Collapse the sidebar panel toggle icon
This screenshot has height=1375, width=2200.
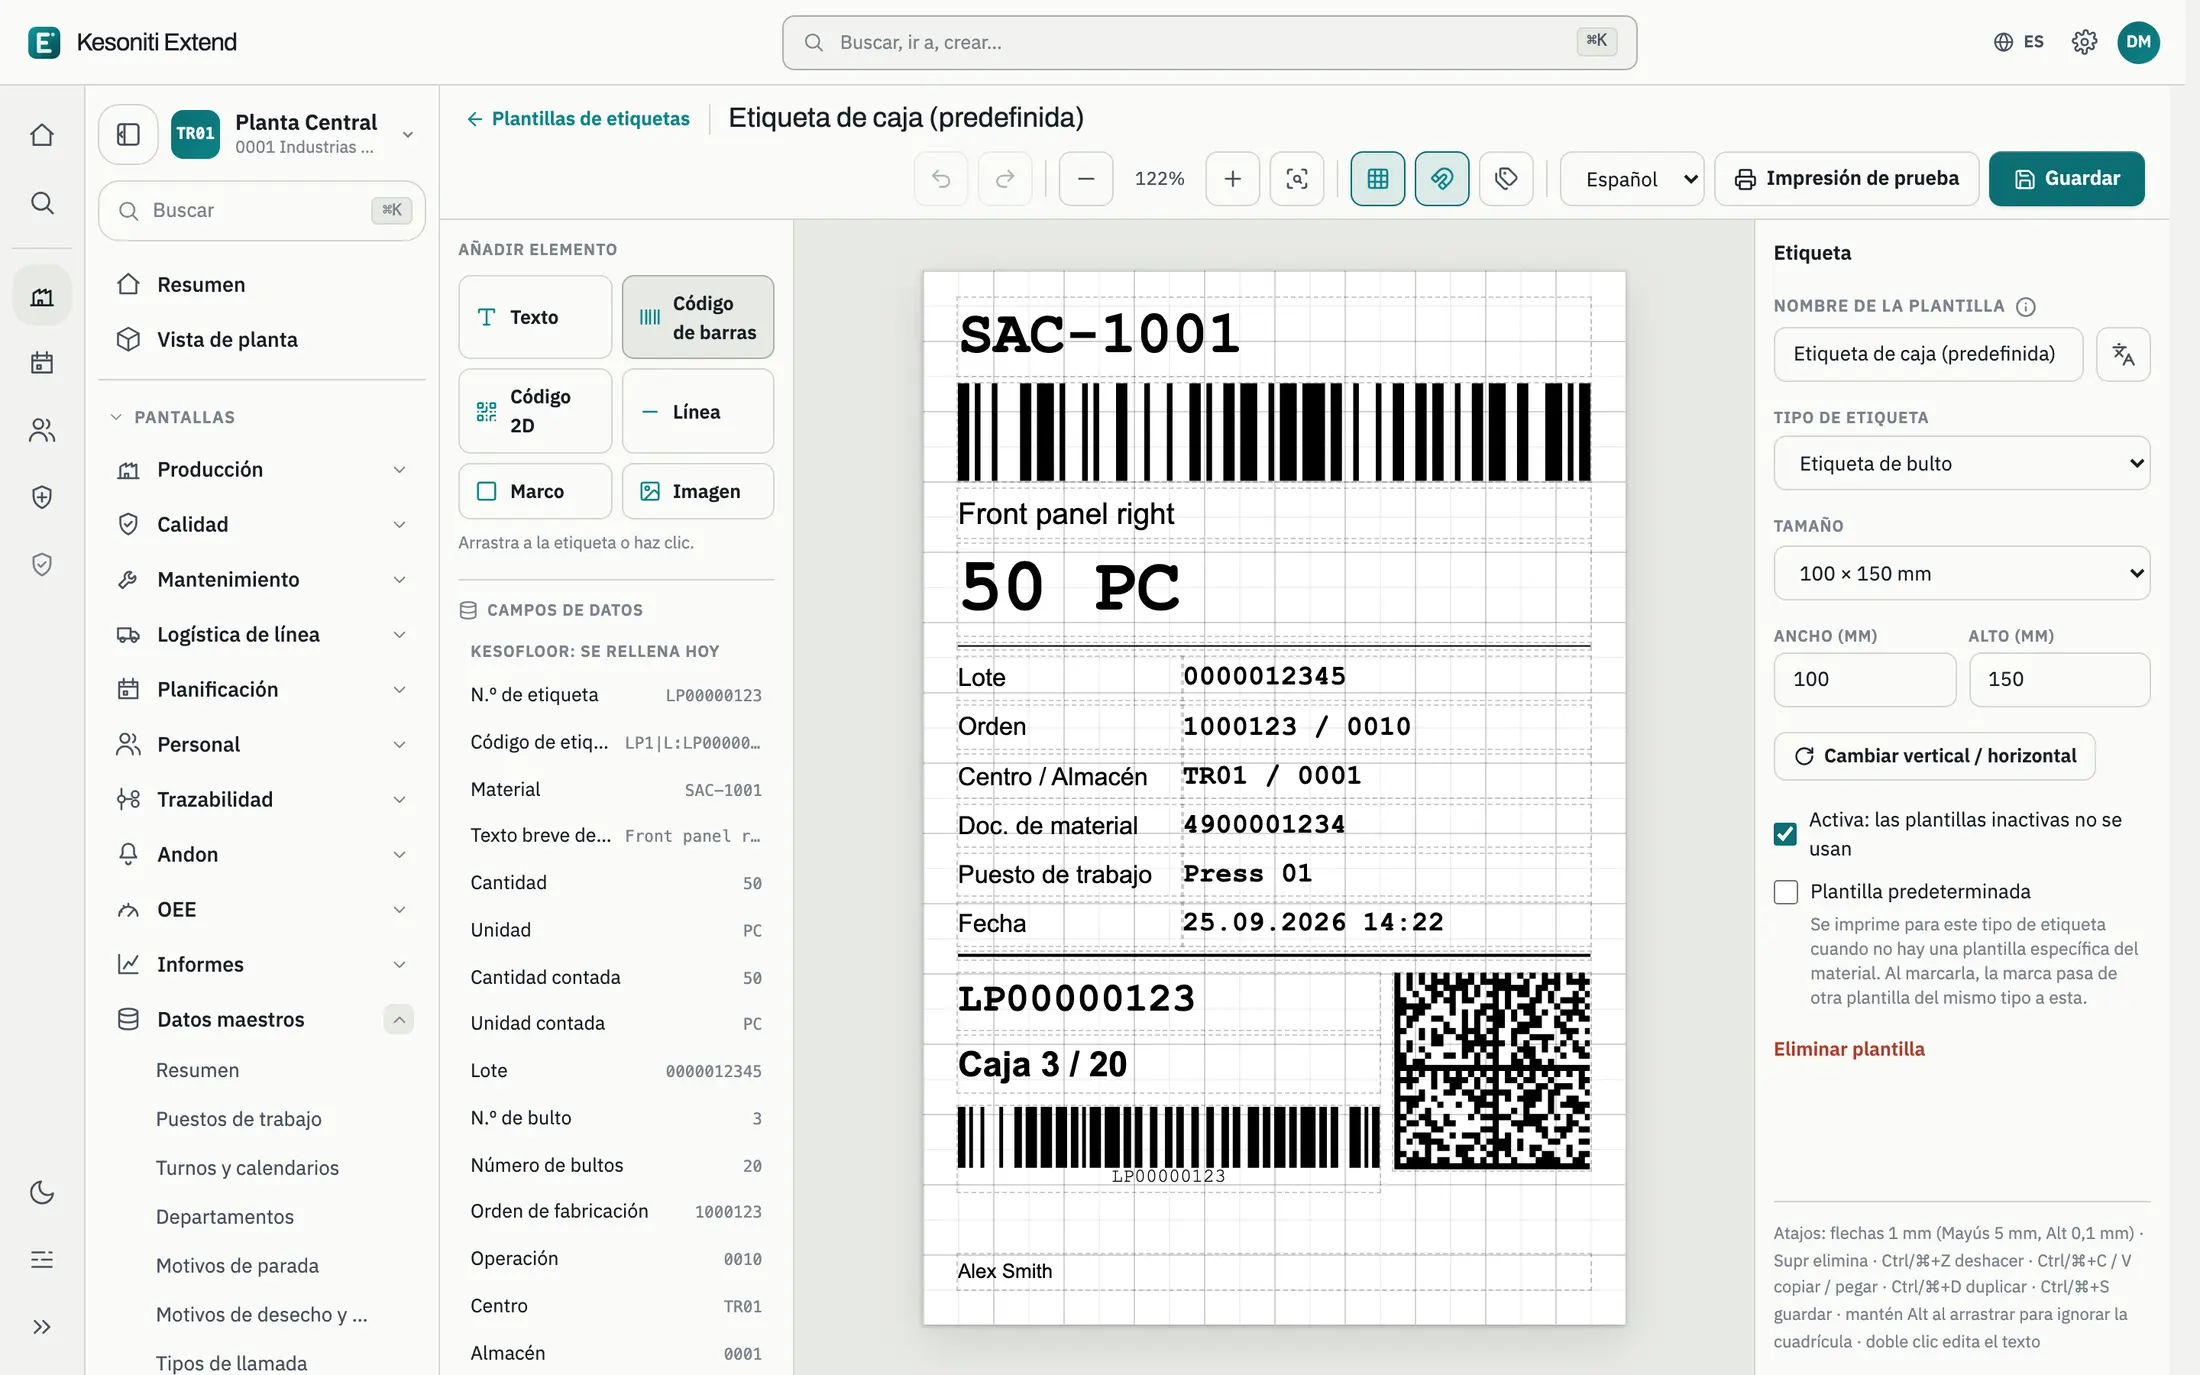click(128, 134)
